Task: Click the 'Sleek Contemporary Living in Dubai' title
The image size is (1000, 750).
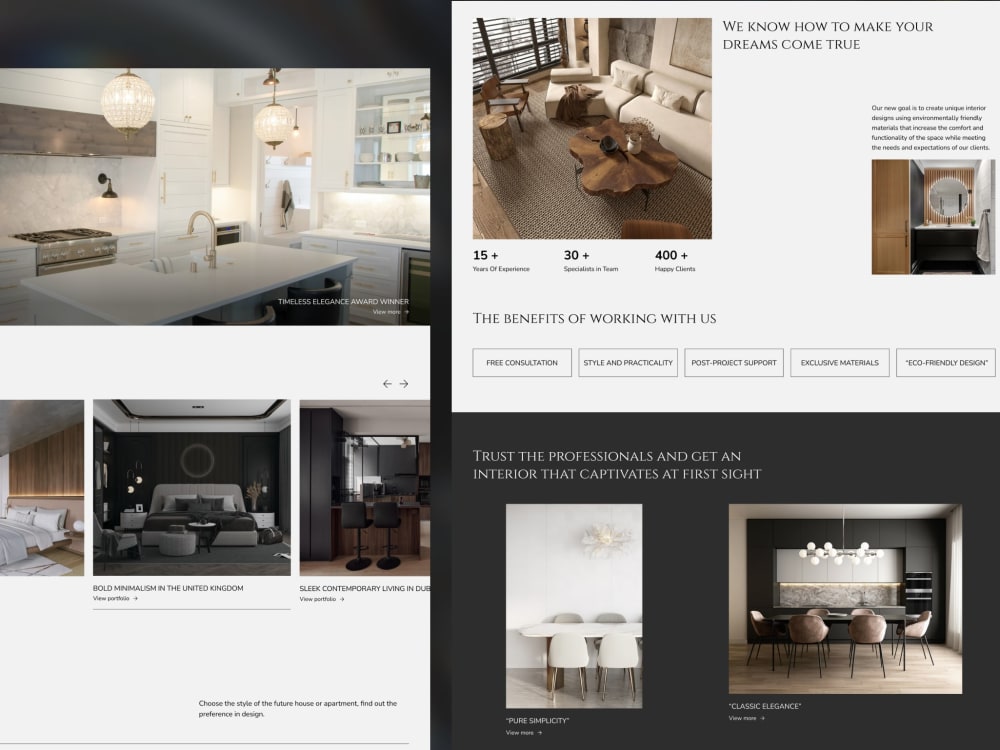Action: [365, 588]
